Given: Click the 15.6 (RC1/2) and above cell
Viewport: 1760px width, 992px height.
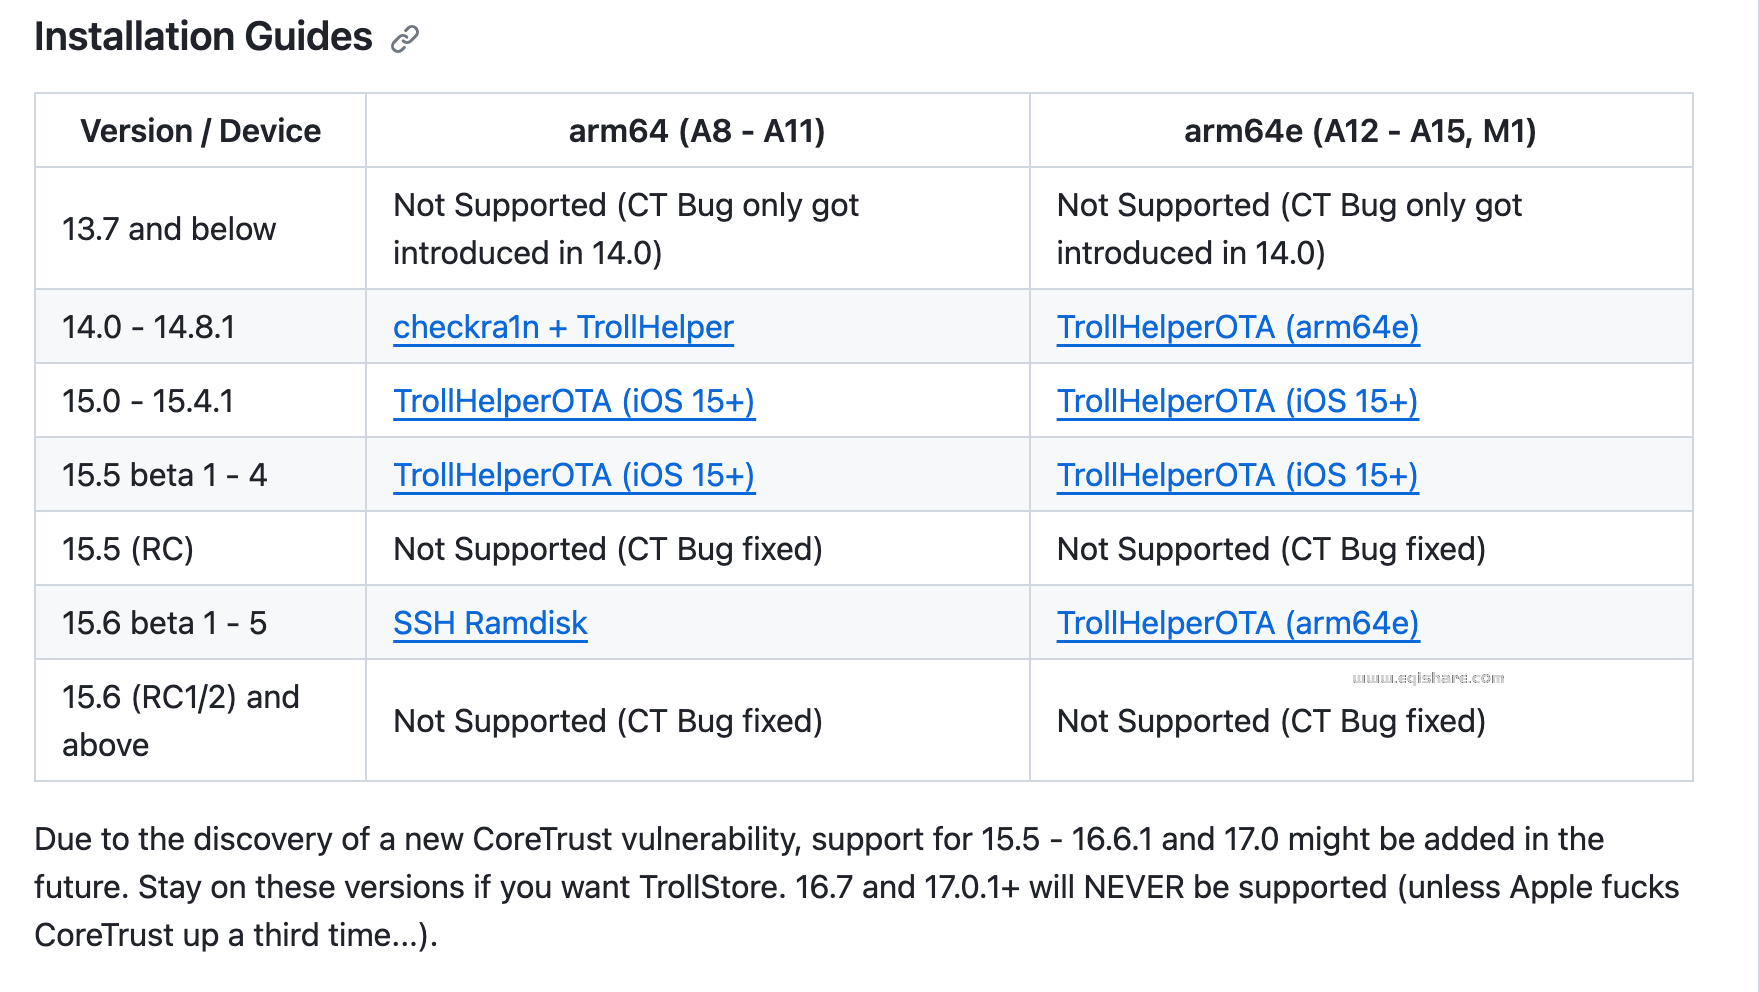Looking at the screenshot, I should pos(180,720).
